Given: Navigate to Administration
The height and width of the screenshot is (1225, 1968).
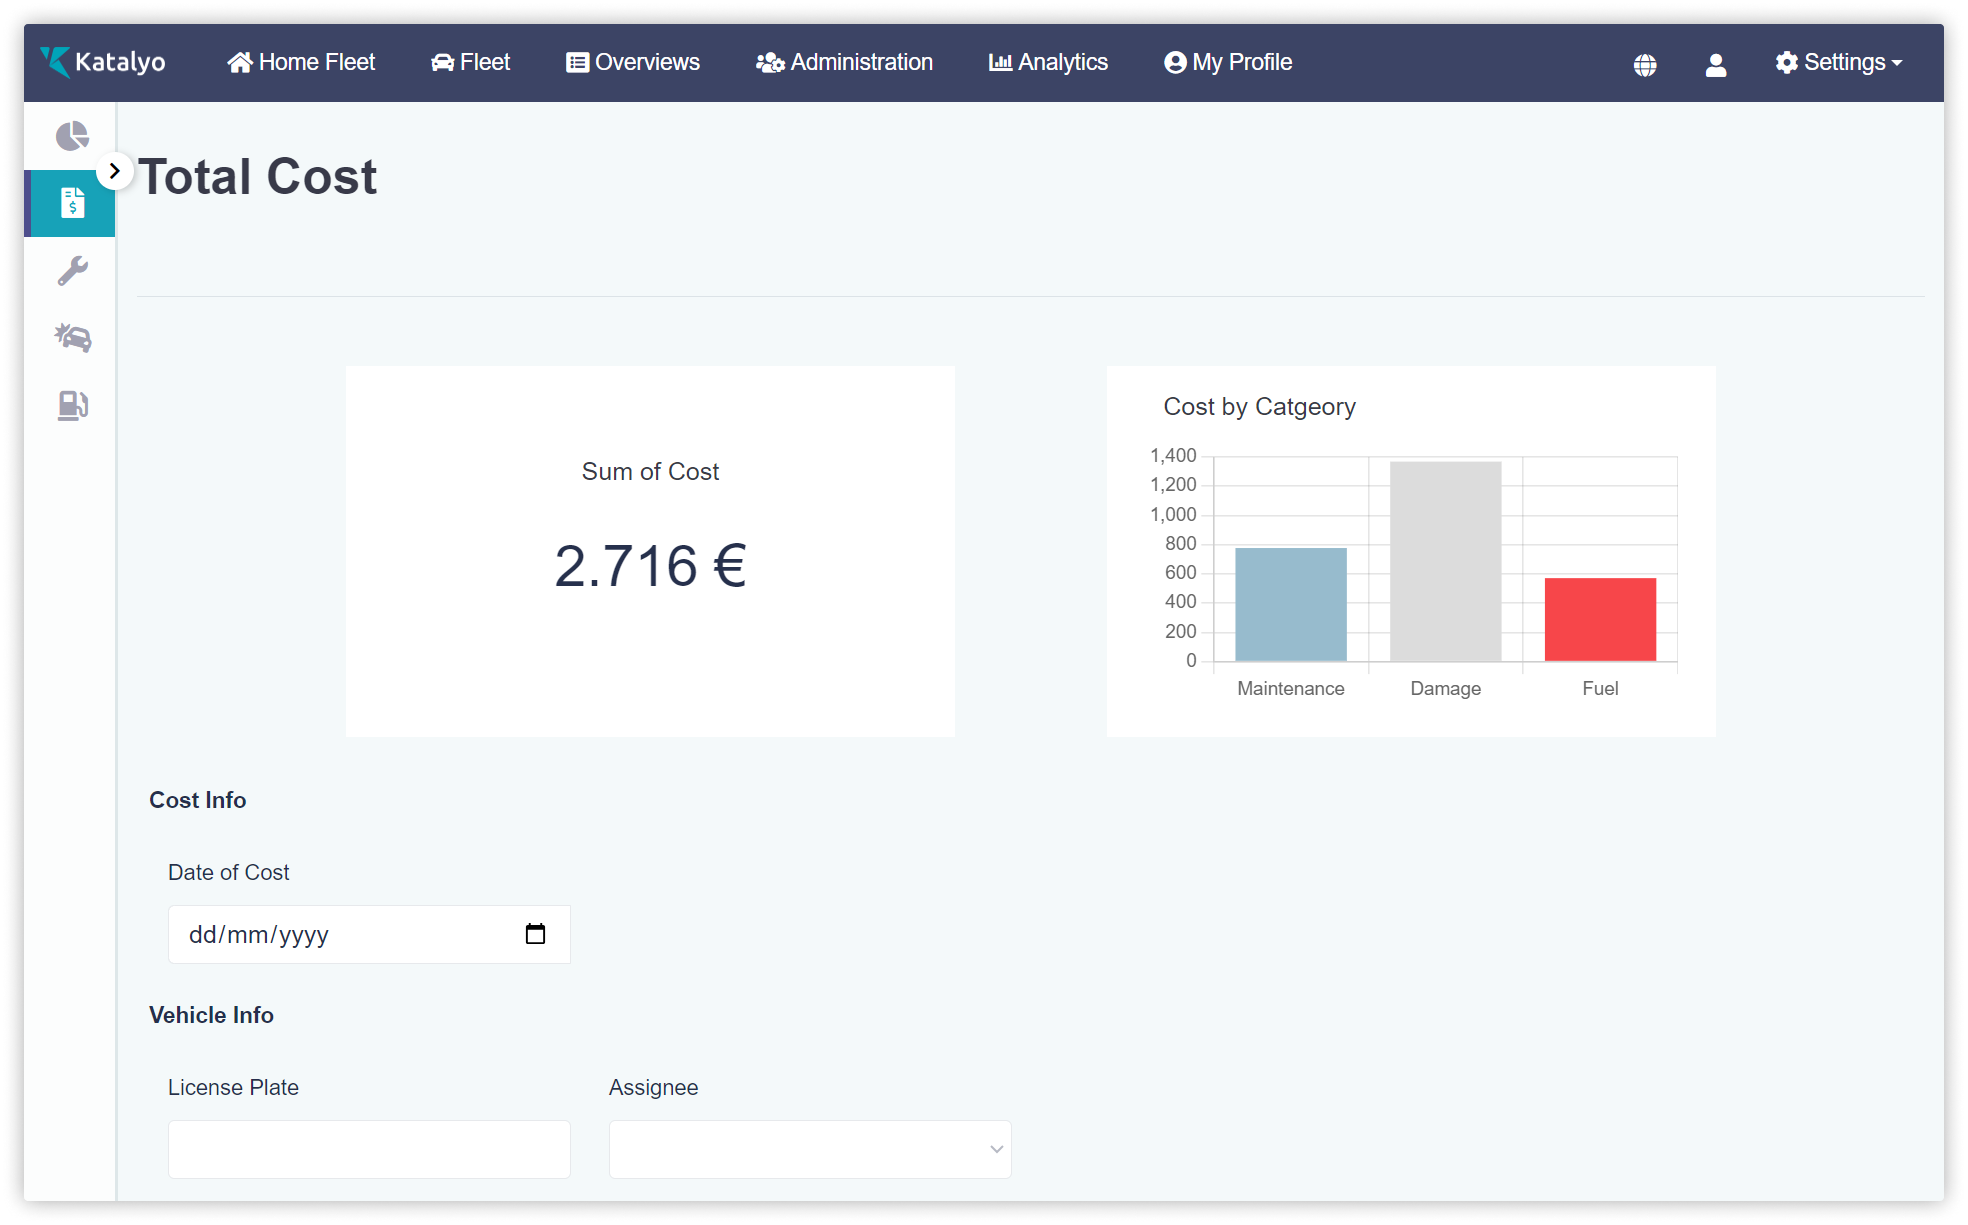Looking at the screenshot, I should pos(845,62).
